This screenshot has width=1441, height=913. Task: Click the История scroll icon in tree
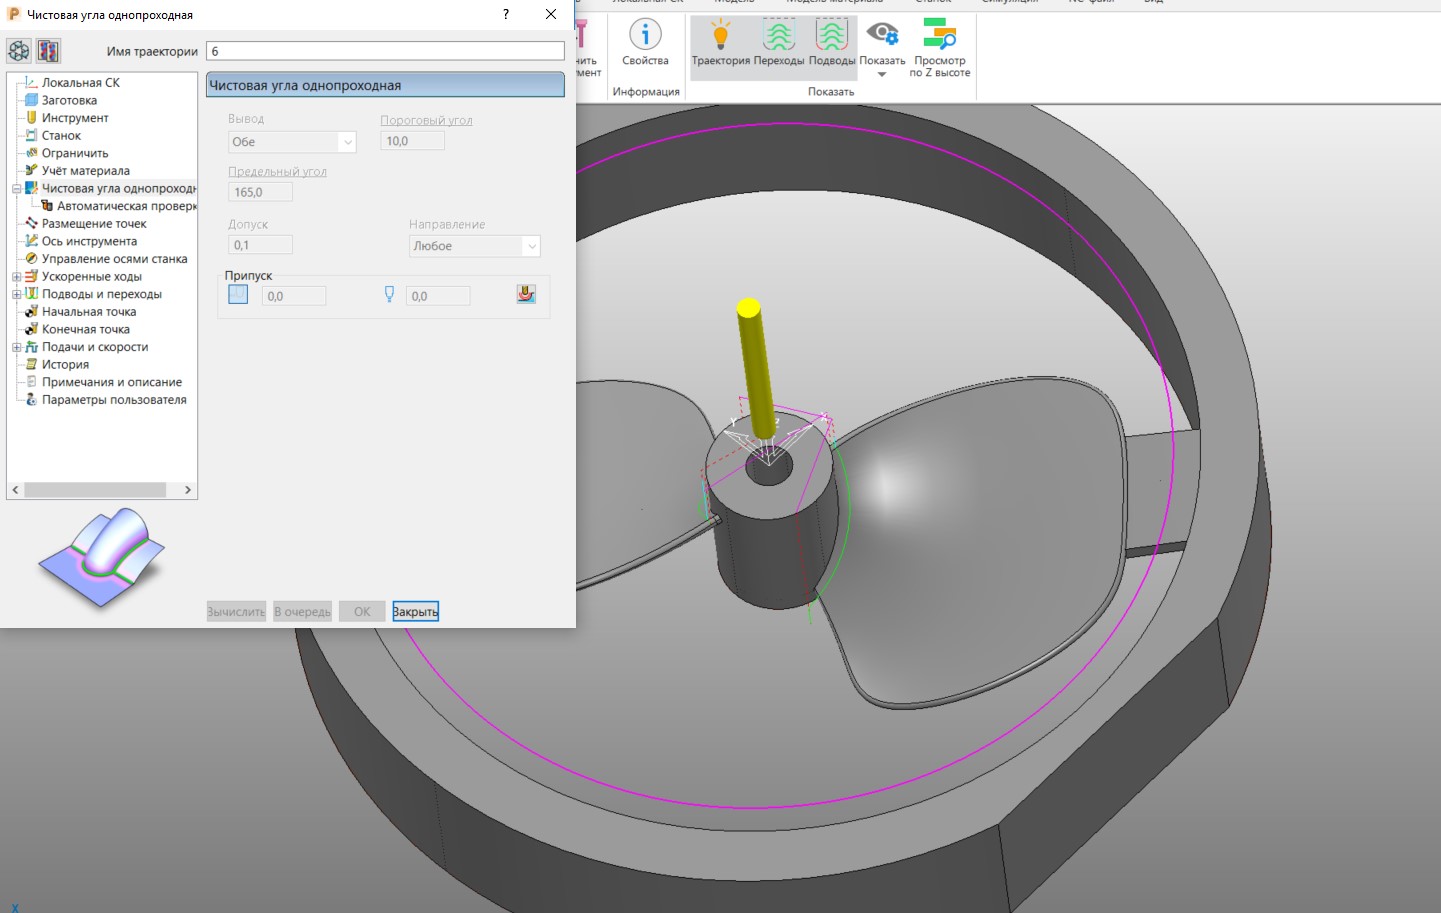tap(31, 365)
